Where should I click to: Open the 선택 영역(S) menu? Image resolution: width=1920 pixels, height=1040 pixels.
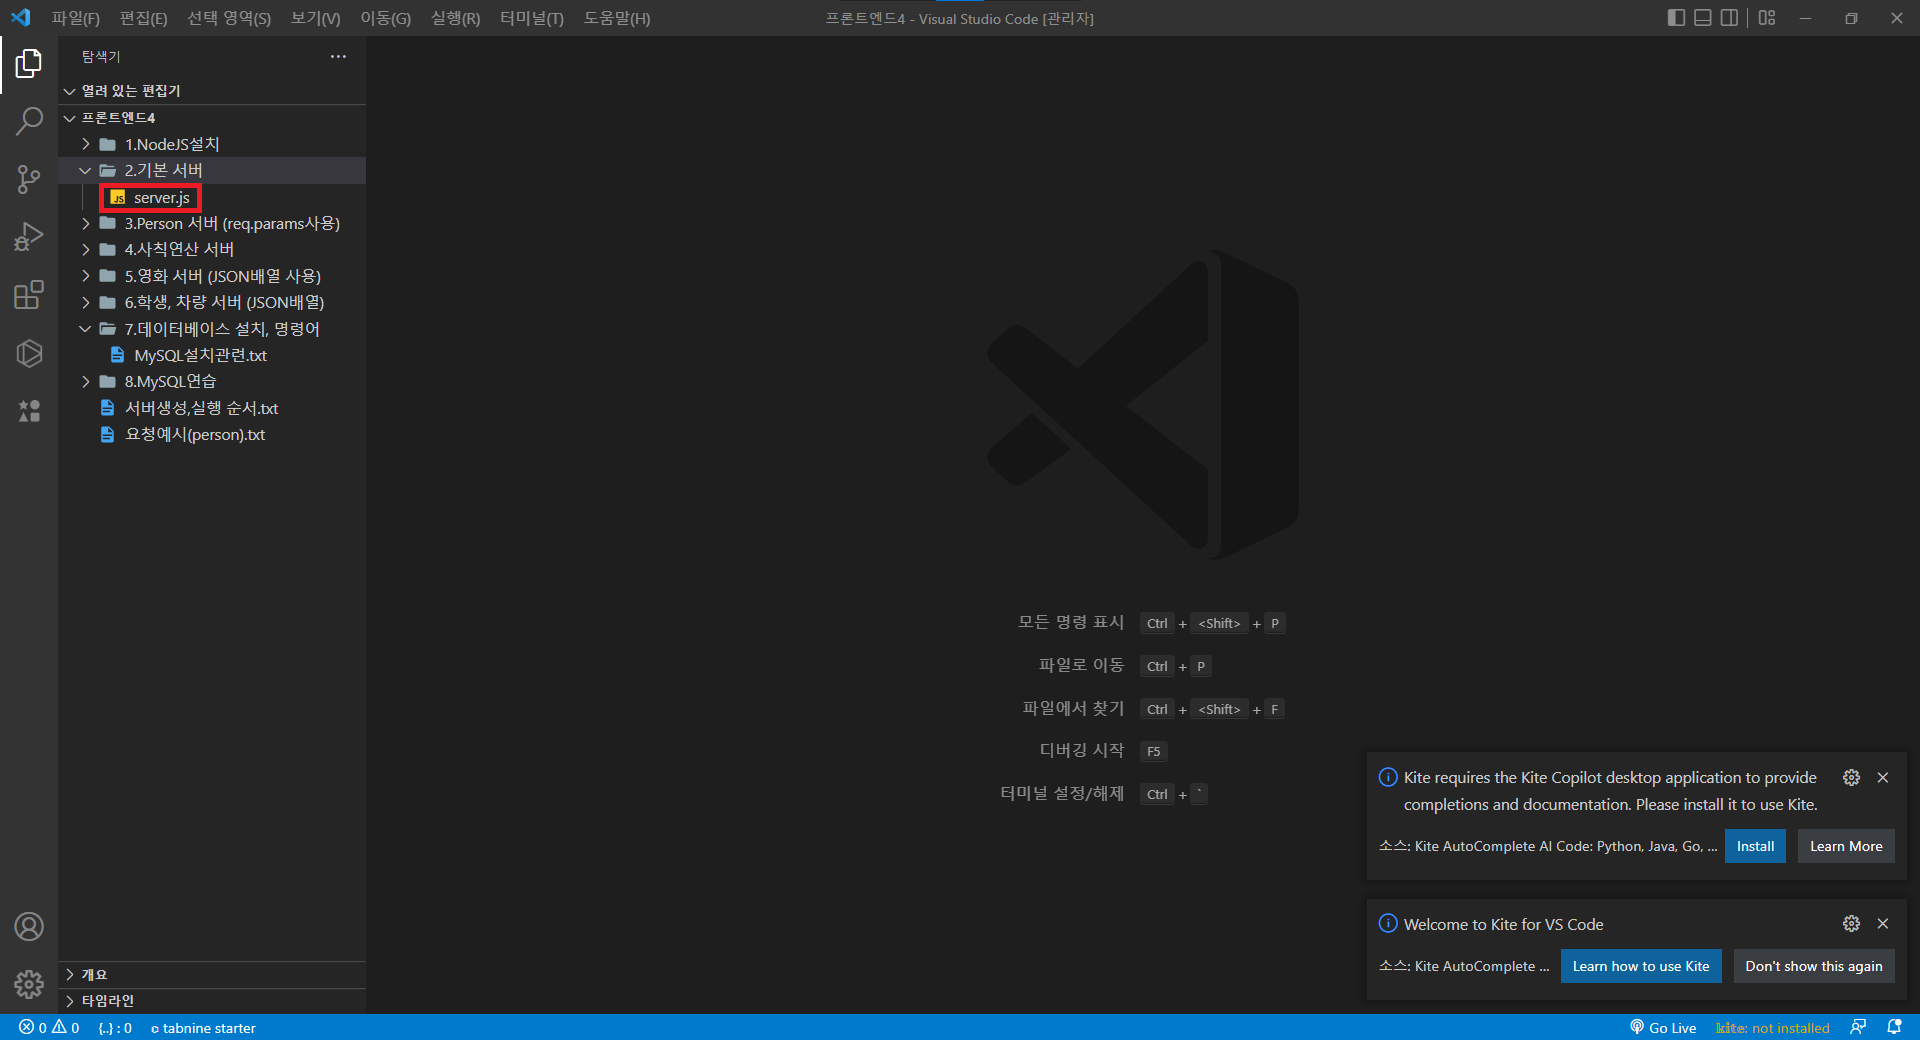(229, 18)
